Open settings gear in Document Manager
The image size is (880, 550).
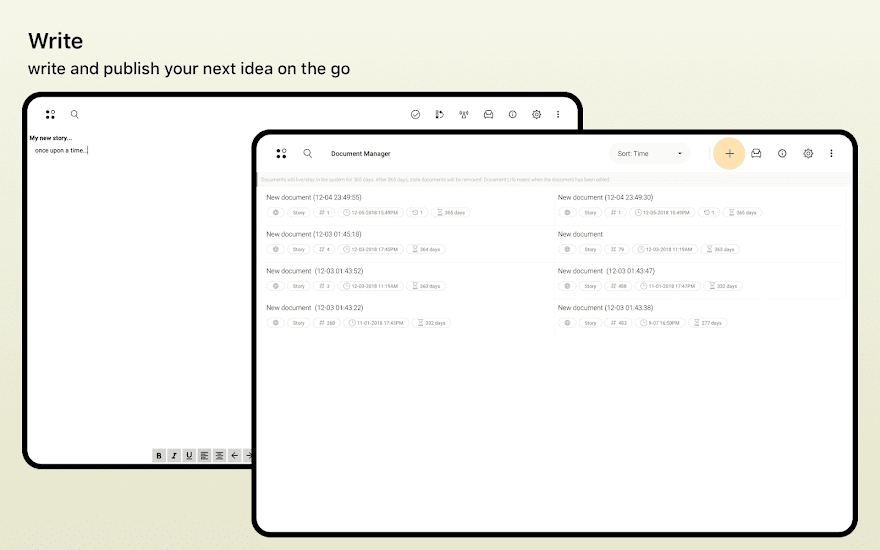point(808,153)
